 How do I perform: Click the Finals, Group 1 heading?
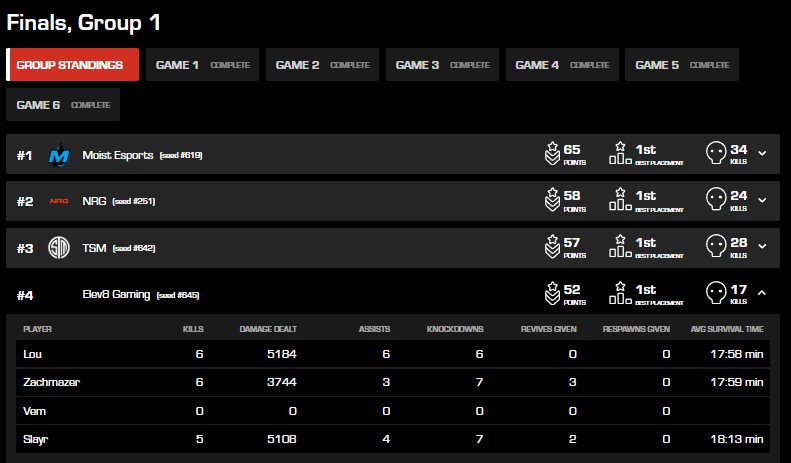click(83, 23)
